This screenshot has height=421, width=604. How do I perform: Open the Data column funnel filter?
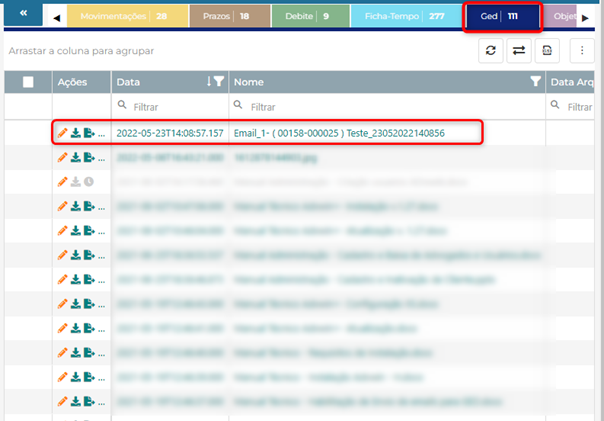point(219,81)
